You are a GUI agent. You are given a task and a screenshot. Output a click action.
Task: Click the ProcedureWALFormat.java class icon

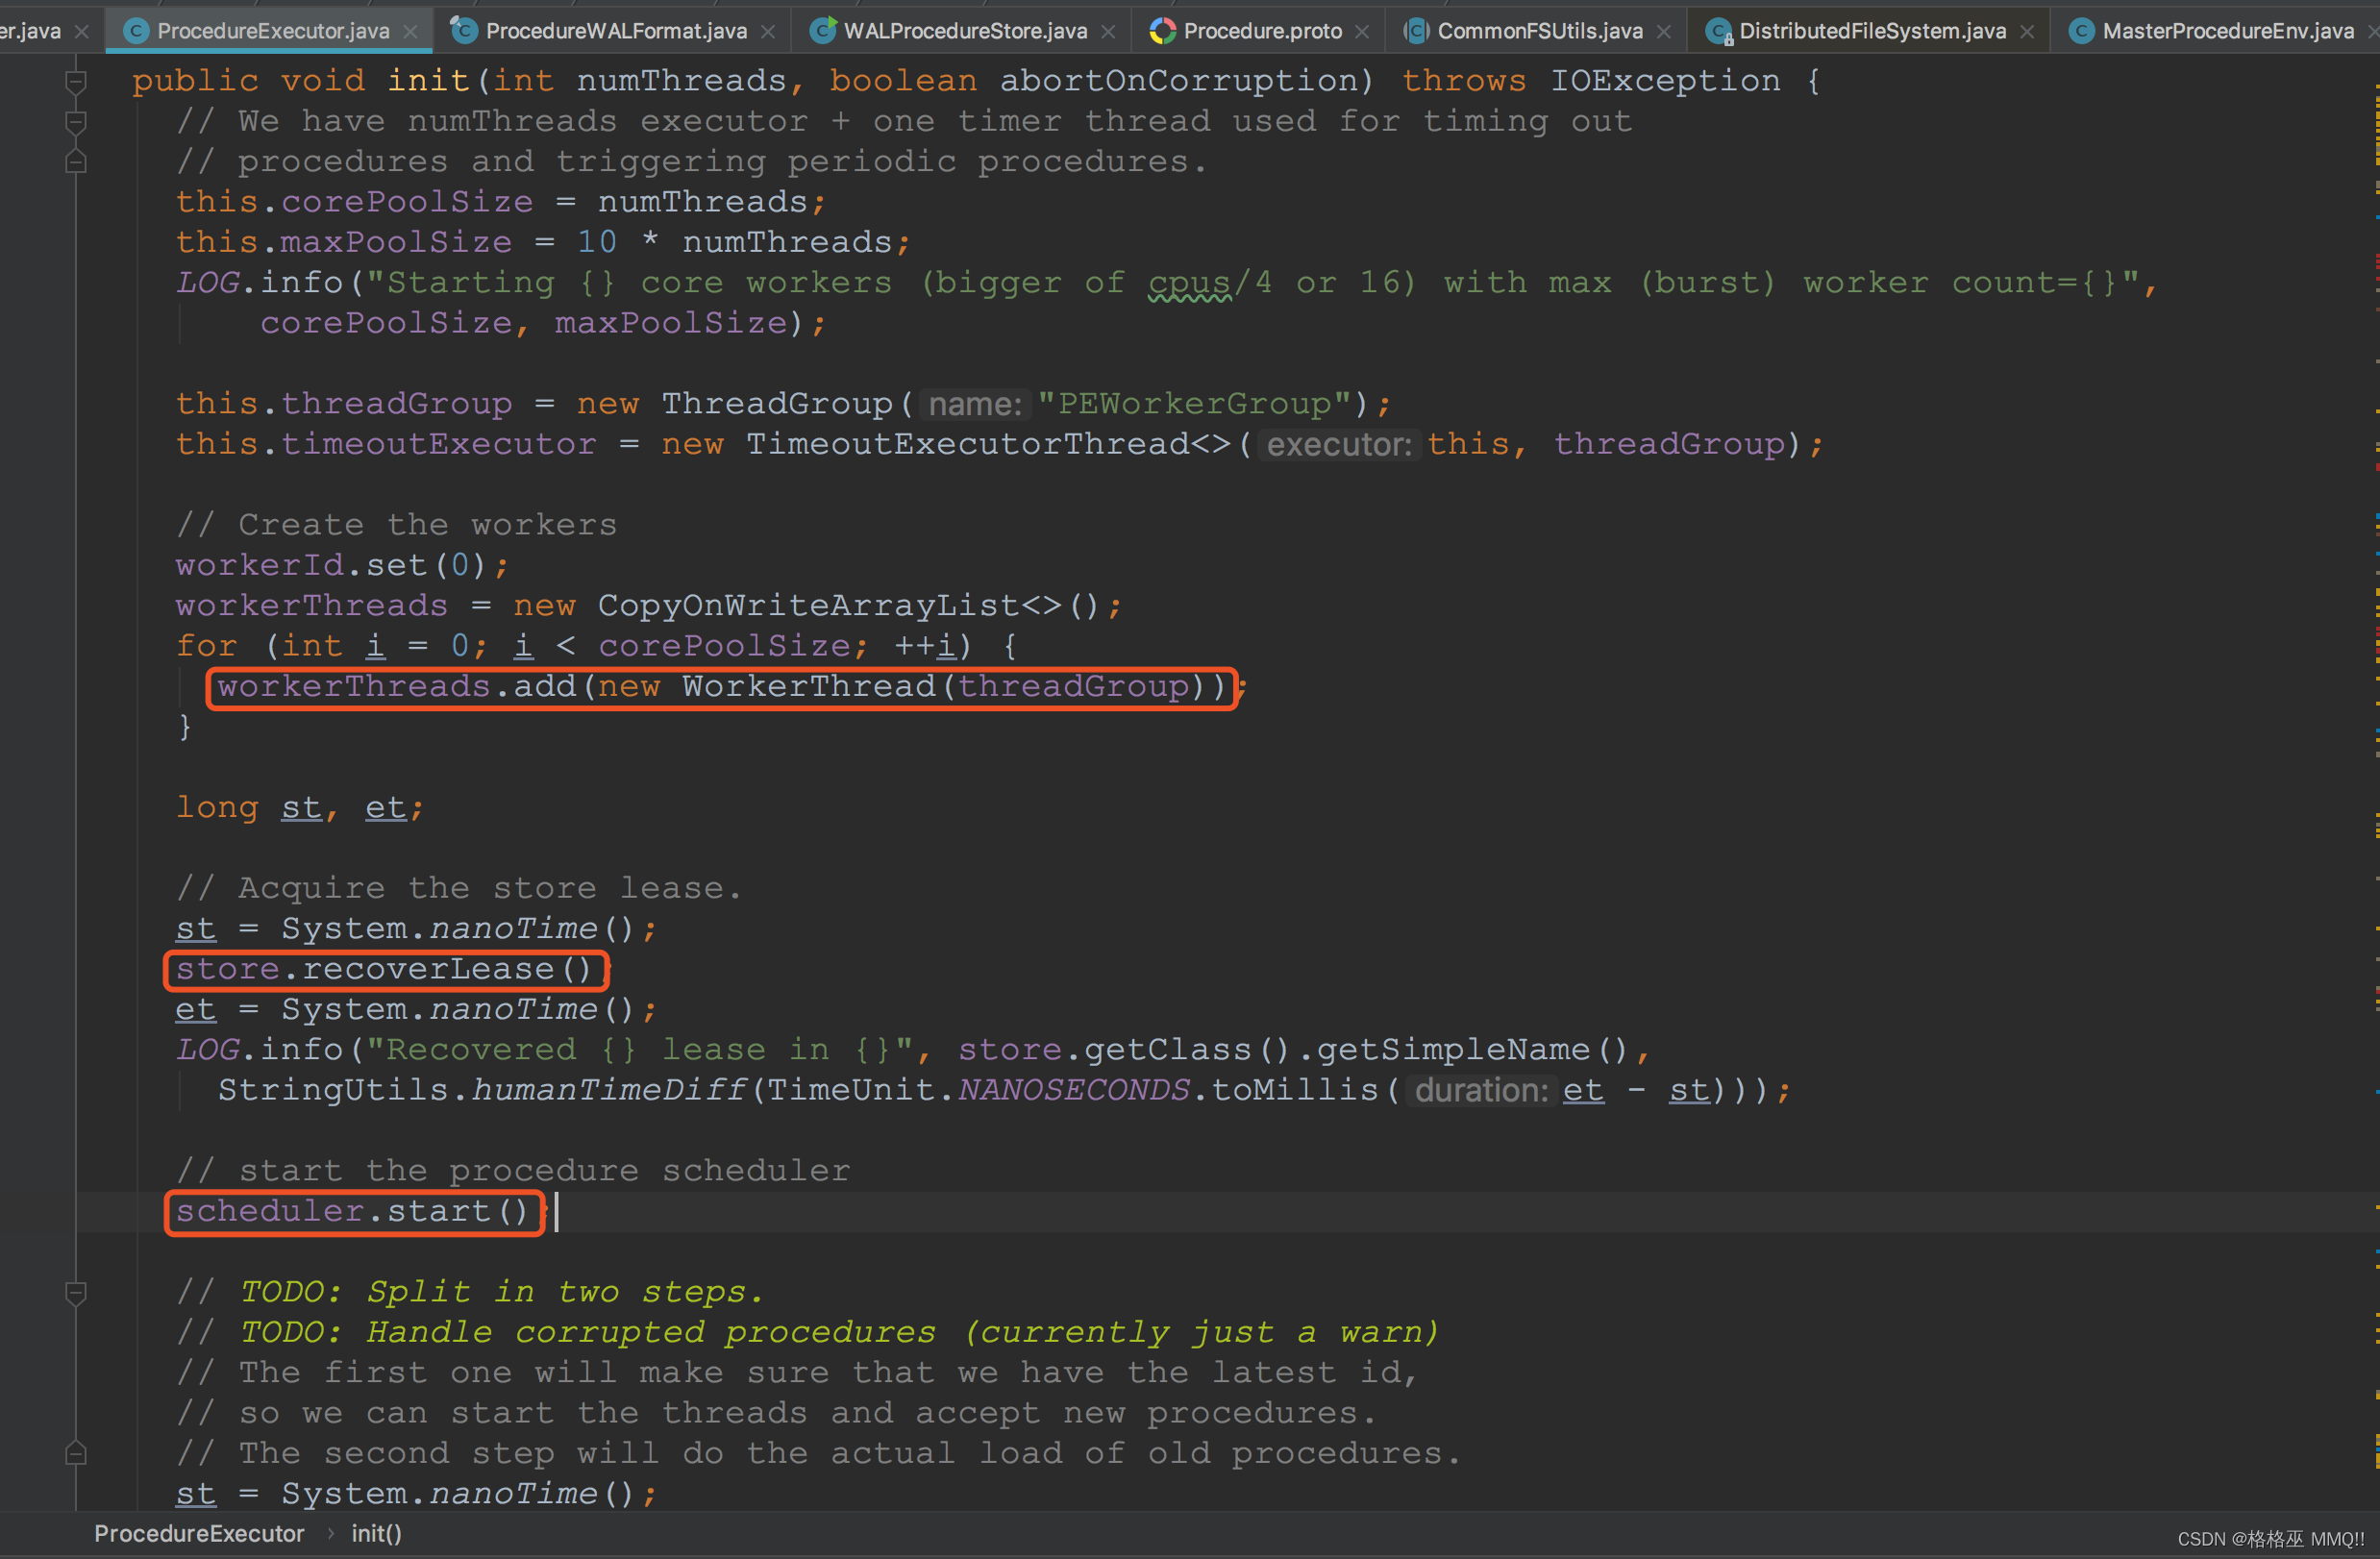coord(463,31)
